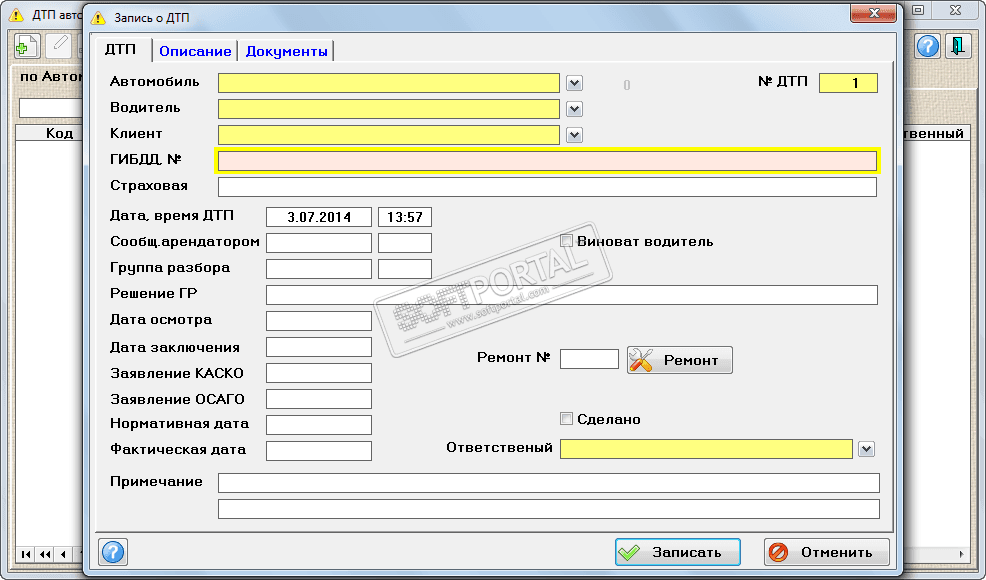This screenshot has width=986, height=580.
Task: Click the Код column header in background table
Action: coord(49,133)
